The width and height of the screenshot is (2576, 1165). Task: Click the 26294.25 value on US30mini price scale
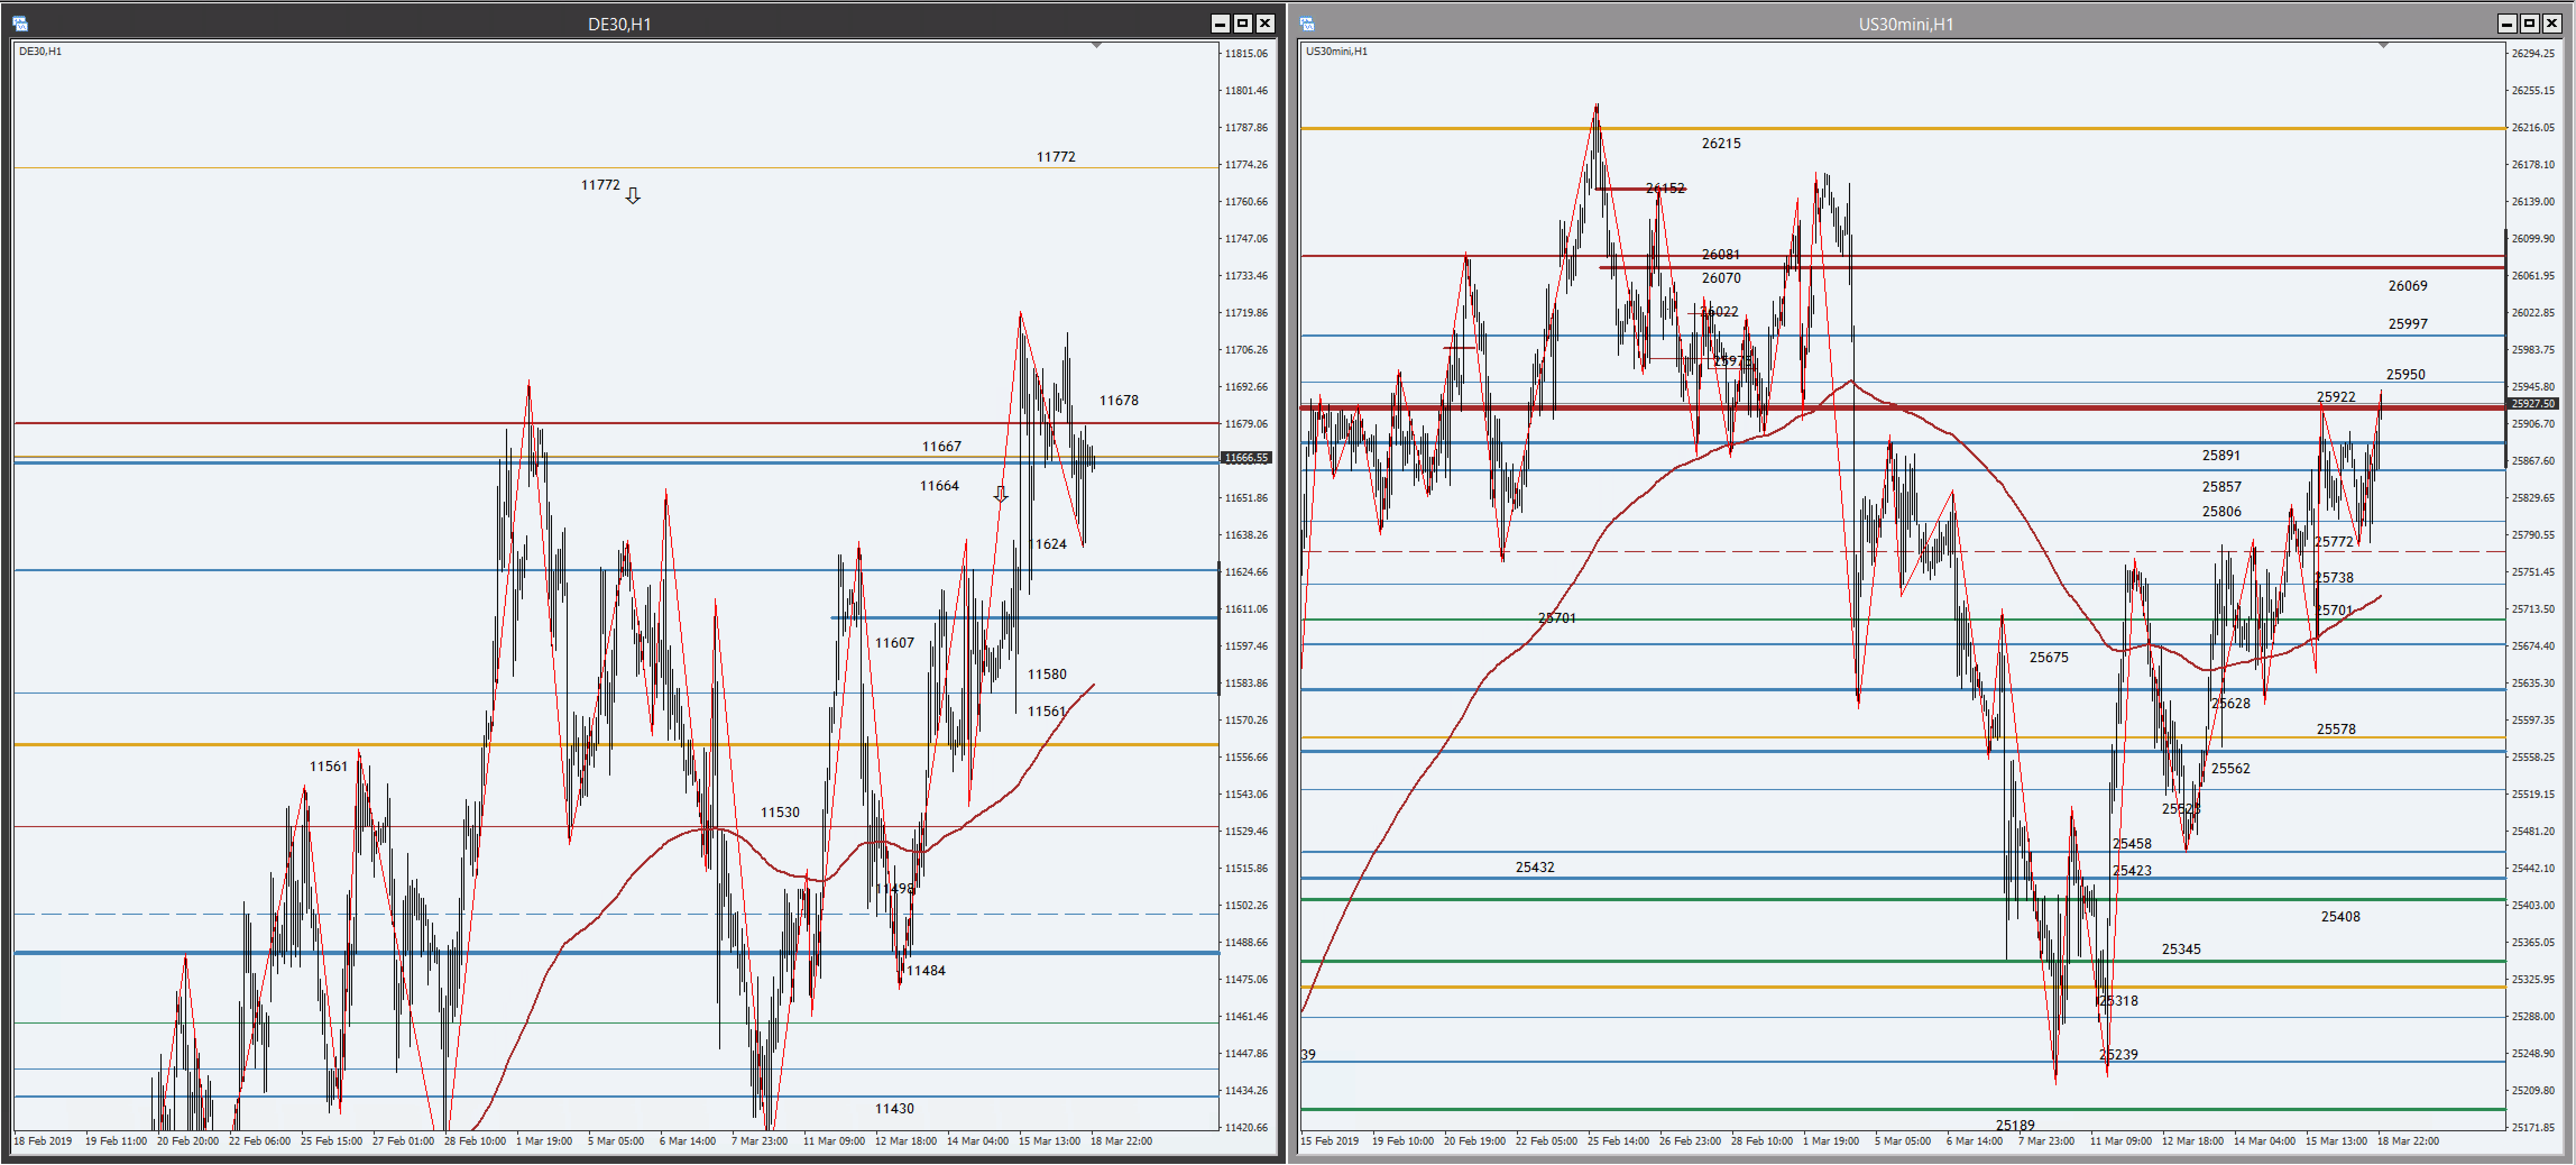coord(2534,54)
